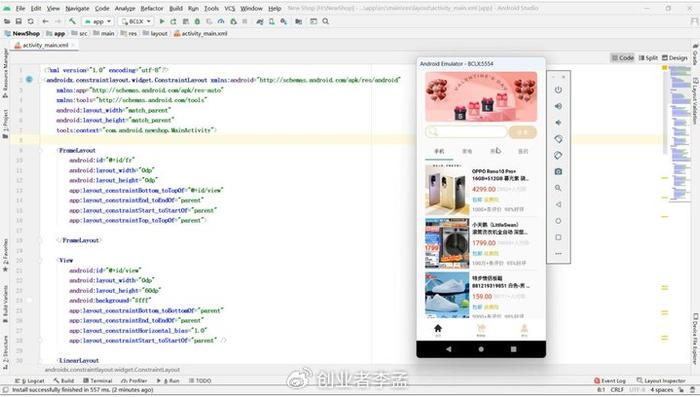Take emulator screenshot with camera icon
This screenshot has width=700, height=397.
(x=558, y=171)
